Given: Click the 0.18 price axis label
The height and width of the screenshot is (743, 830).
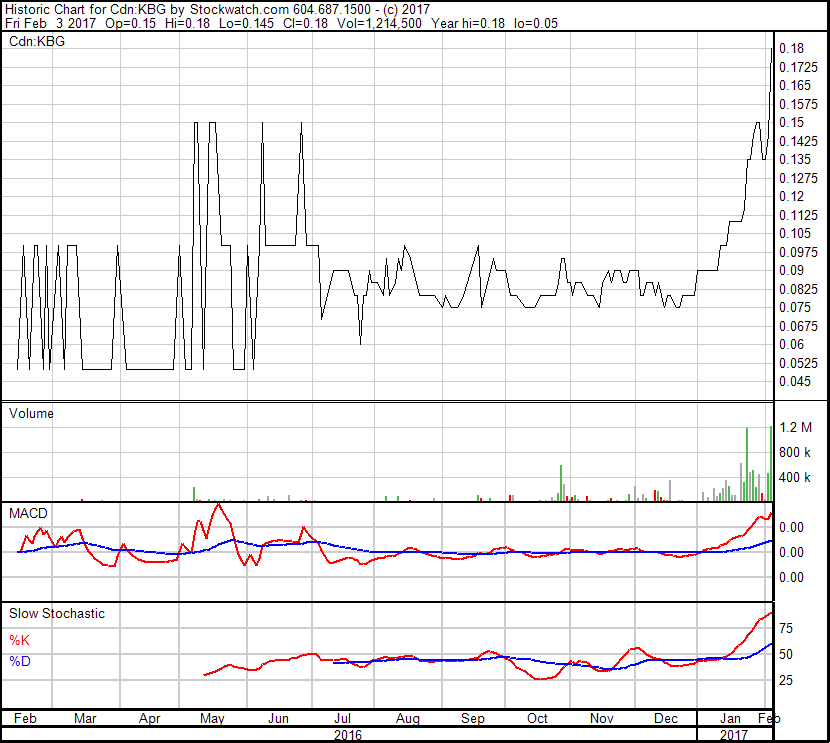Looking at the screenshot, I should tap(791, 48).
